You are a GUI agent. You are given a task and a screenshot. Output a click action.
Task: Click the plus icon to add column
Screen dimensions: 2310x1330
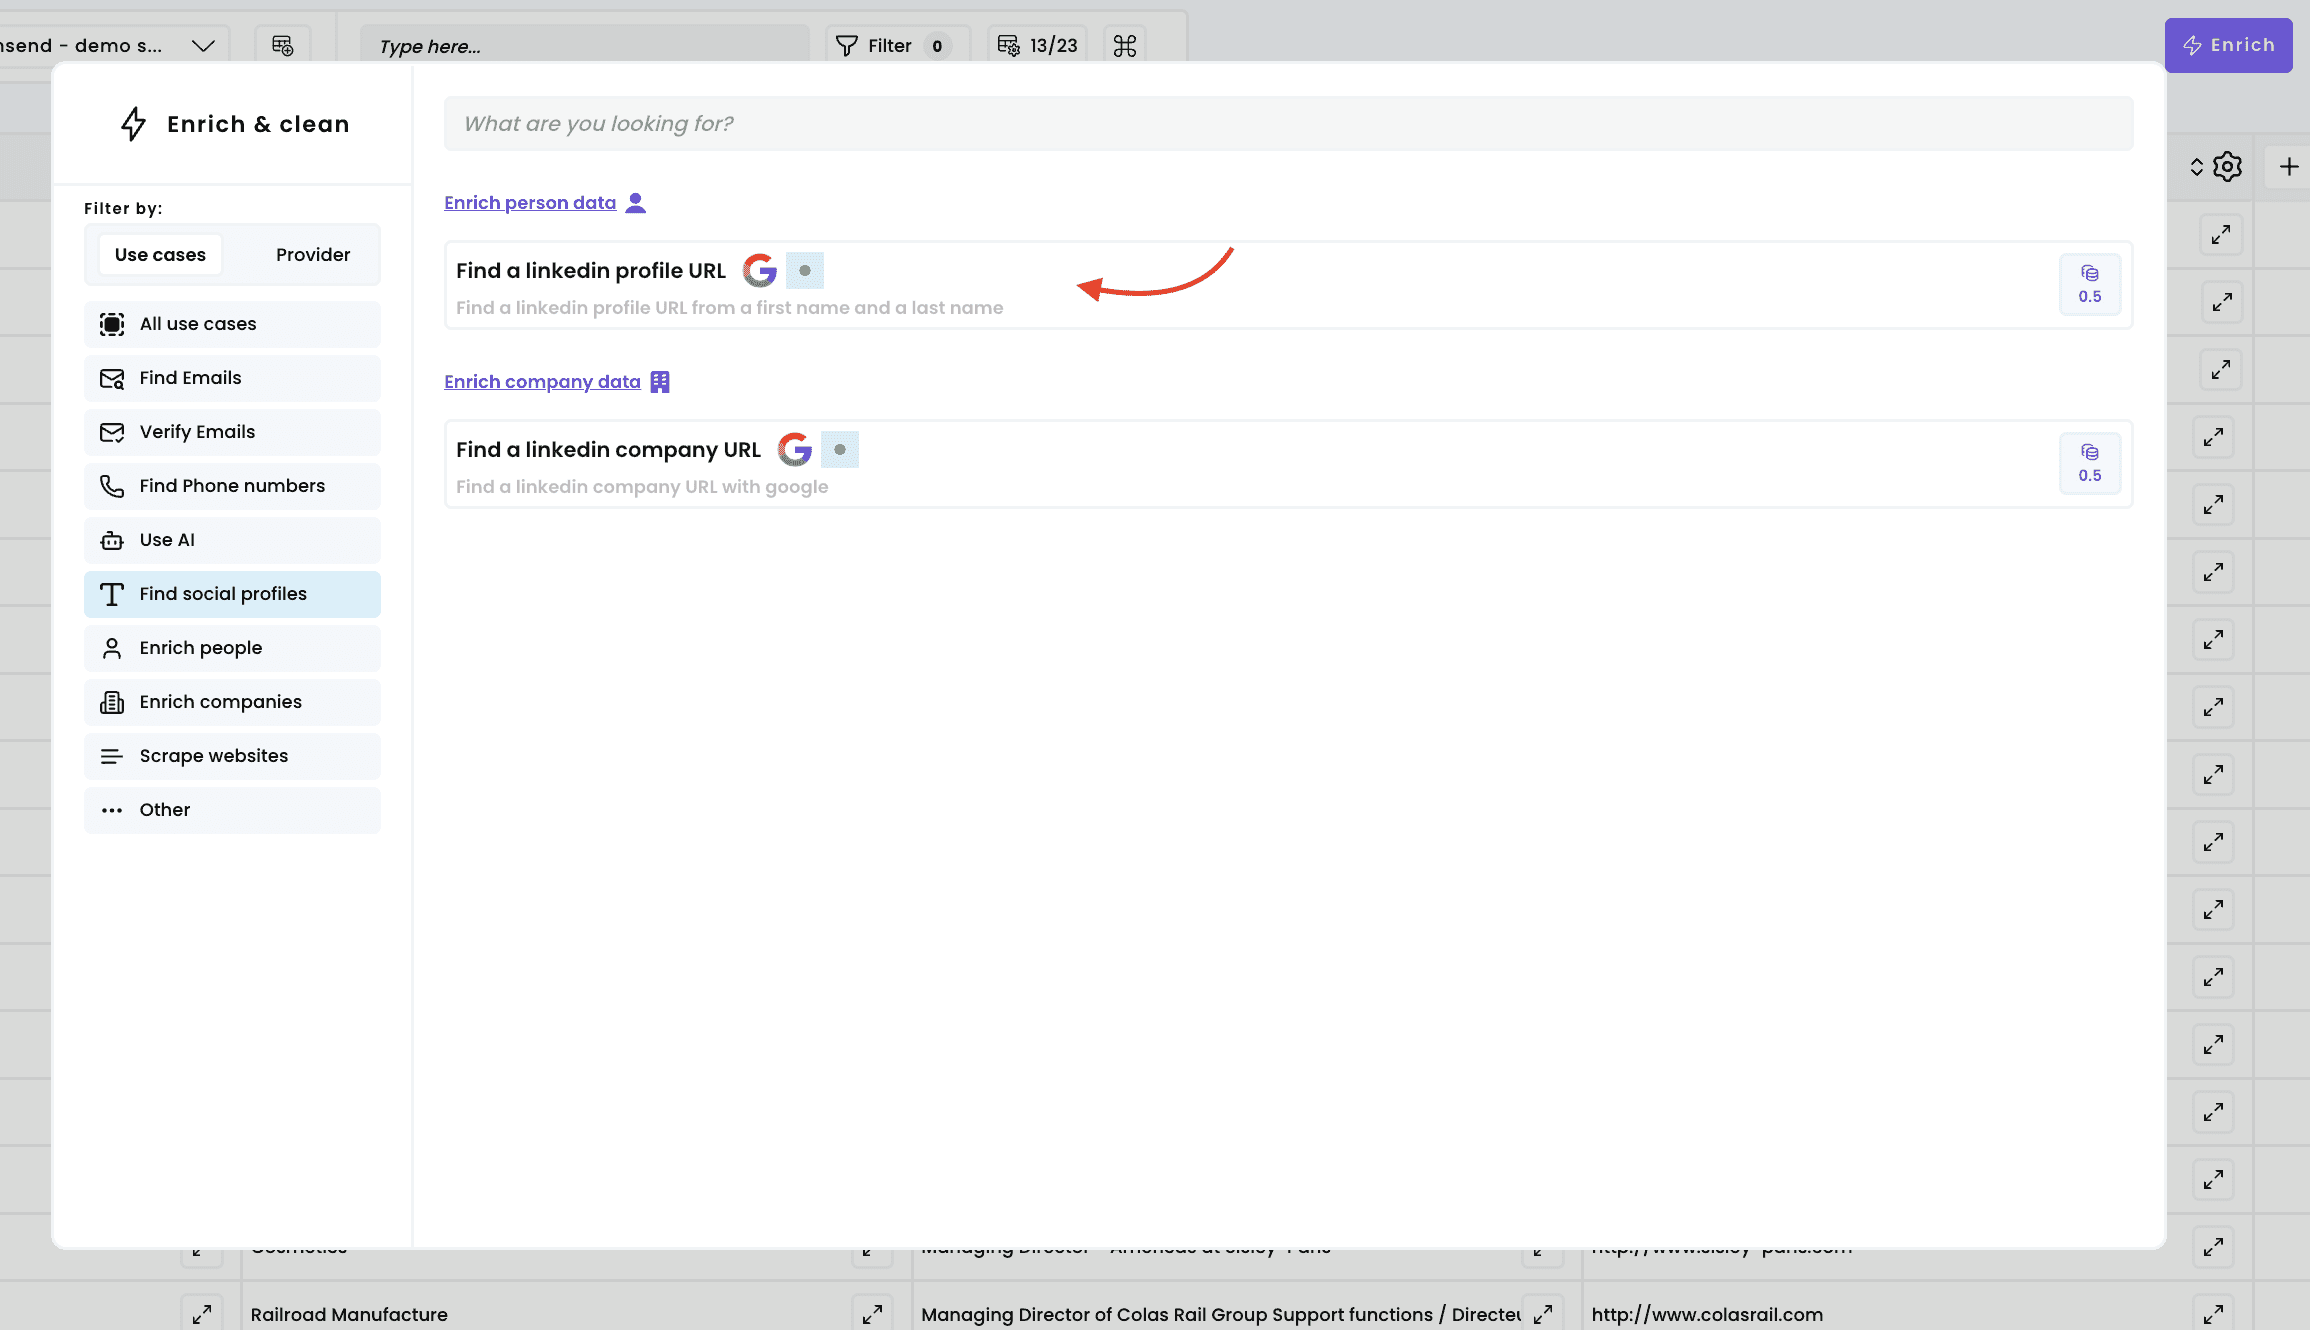2288,166
